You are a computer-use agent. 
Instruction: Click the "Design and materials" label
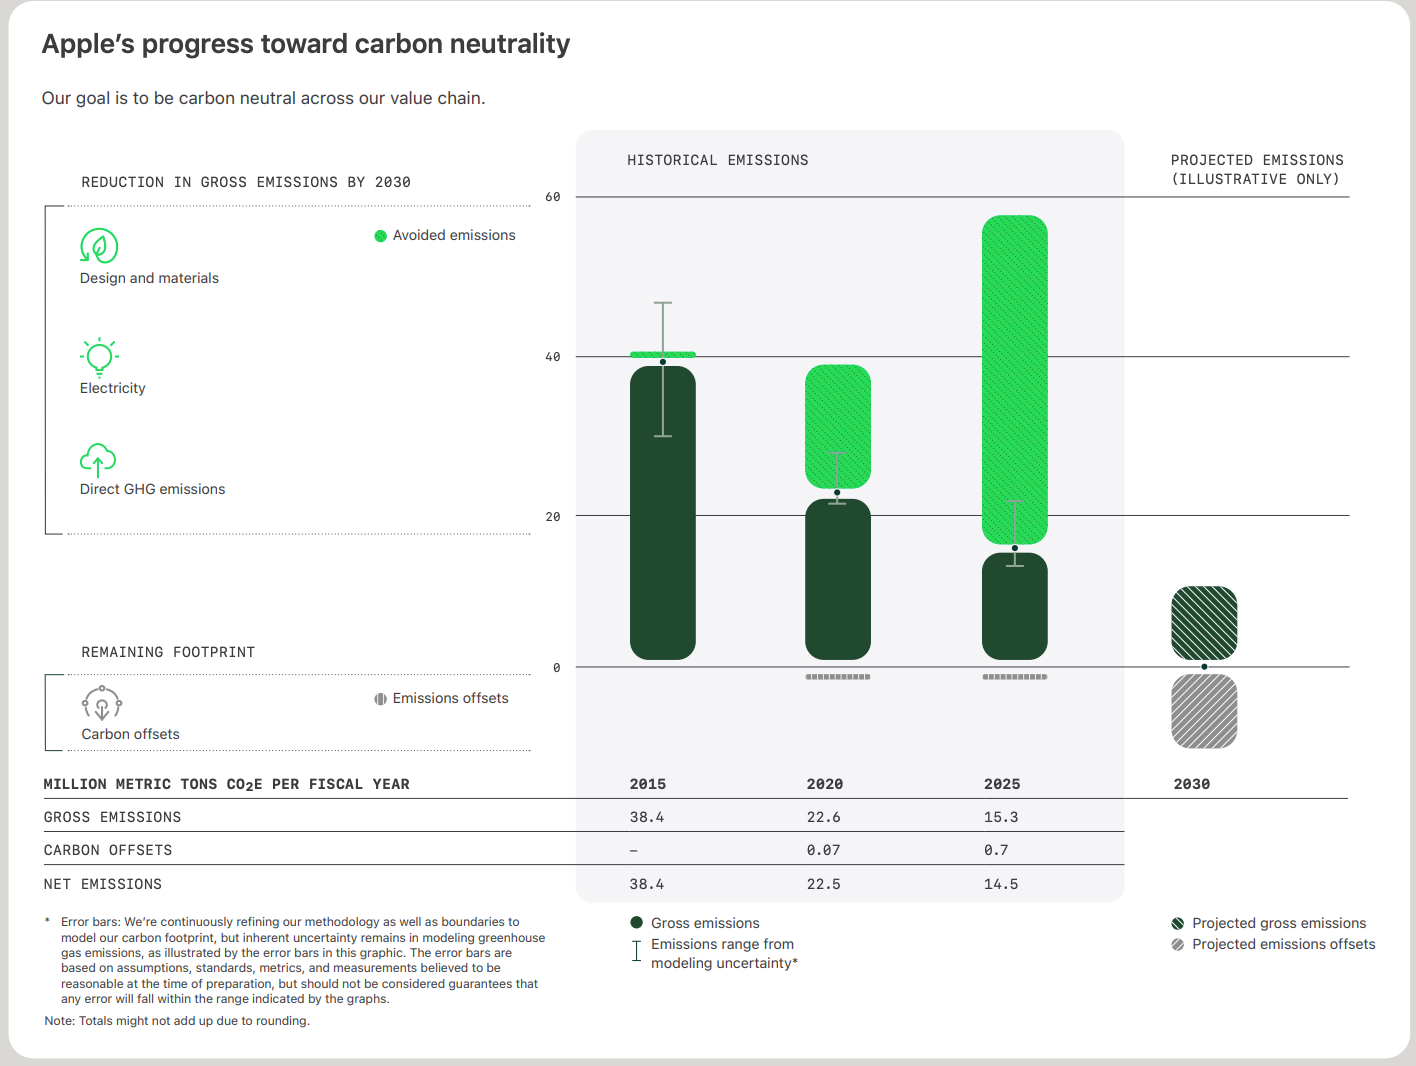point(149,278)
